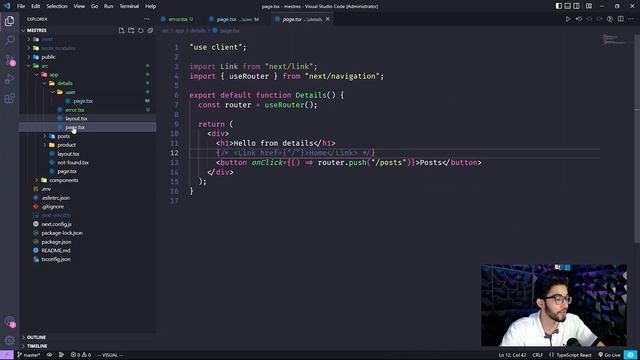Split the editor to the right
Image resolution: width=640 pixels, height=360 pixels.
tap(620, 19)
